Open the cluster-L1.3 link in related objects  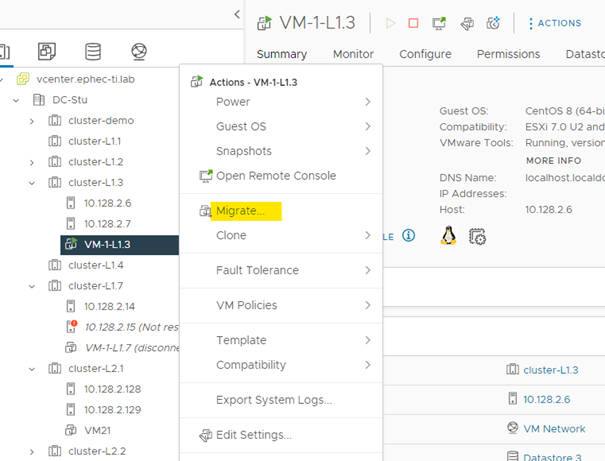551,370
